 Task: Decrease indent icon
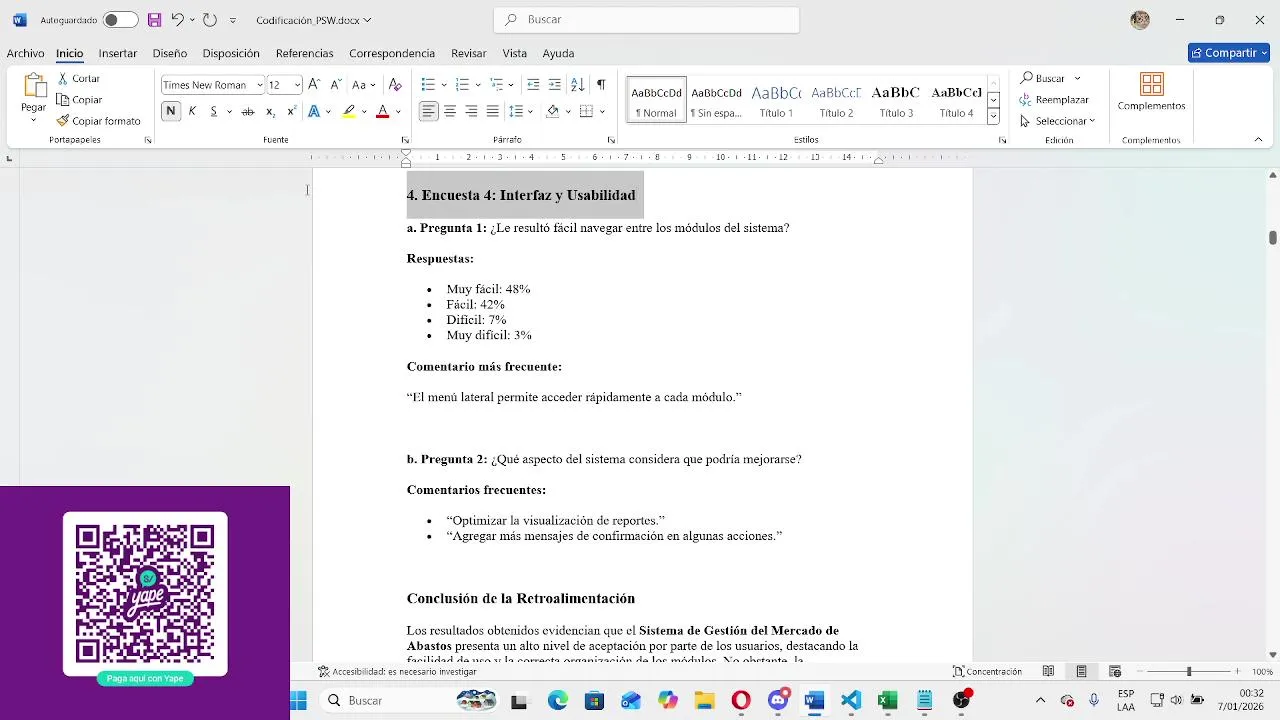coord(533,85)
